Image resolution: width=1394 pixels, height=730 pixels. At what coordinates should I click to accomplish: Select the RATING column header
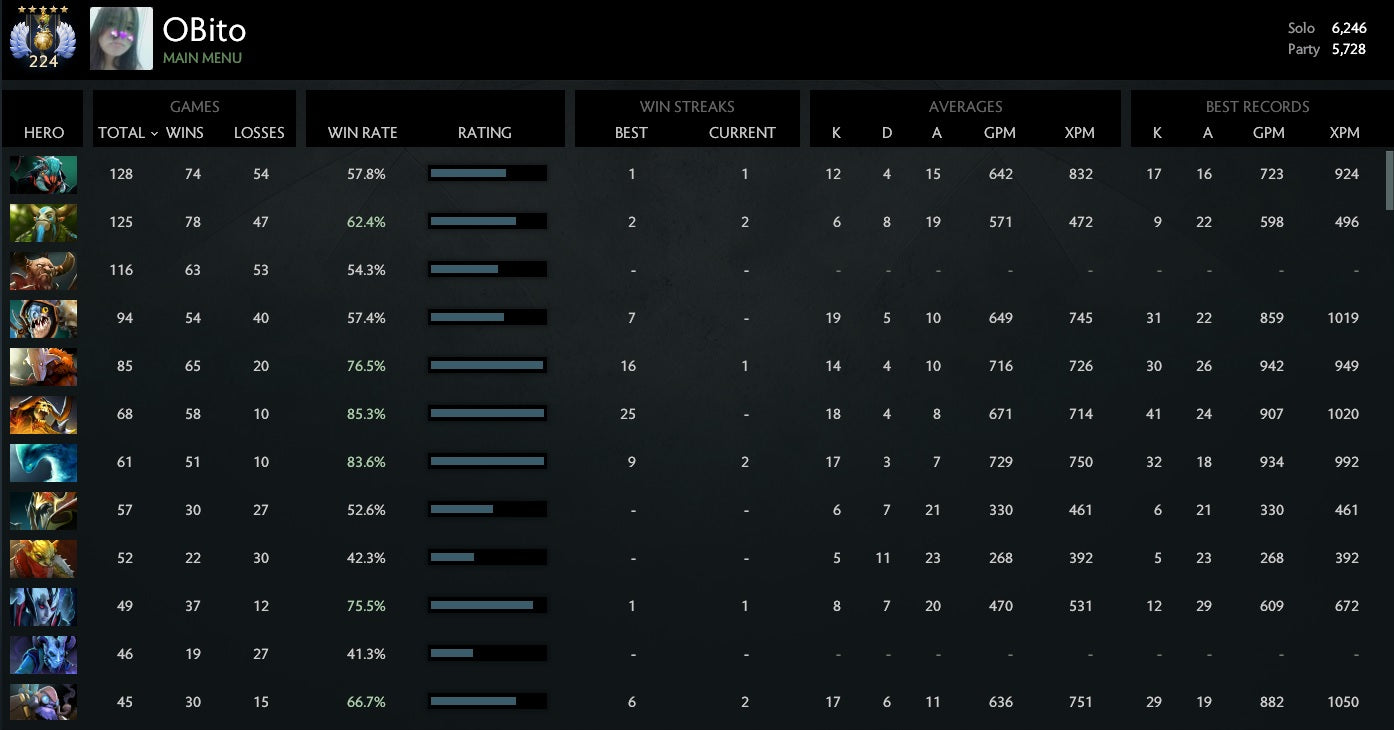[x=484, y=133]
